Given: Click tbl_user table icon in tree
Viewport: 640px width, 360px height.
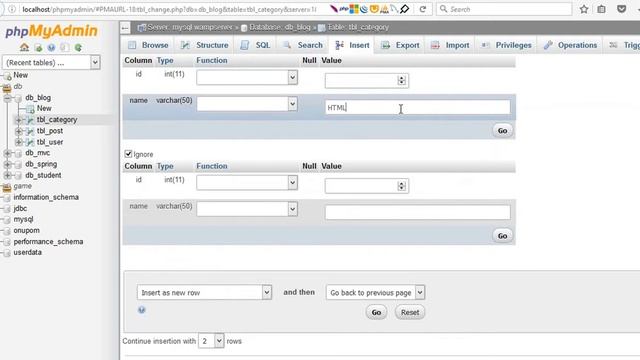Looking at the screenshot, I should [30, 142].
